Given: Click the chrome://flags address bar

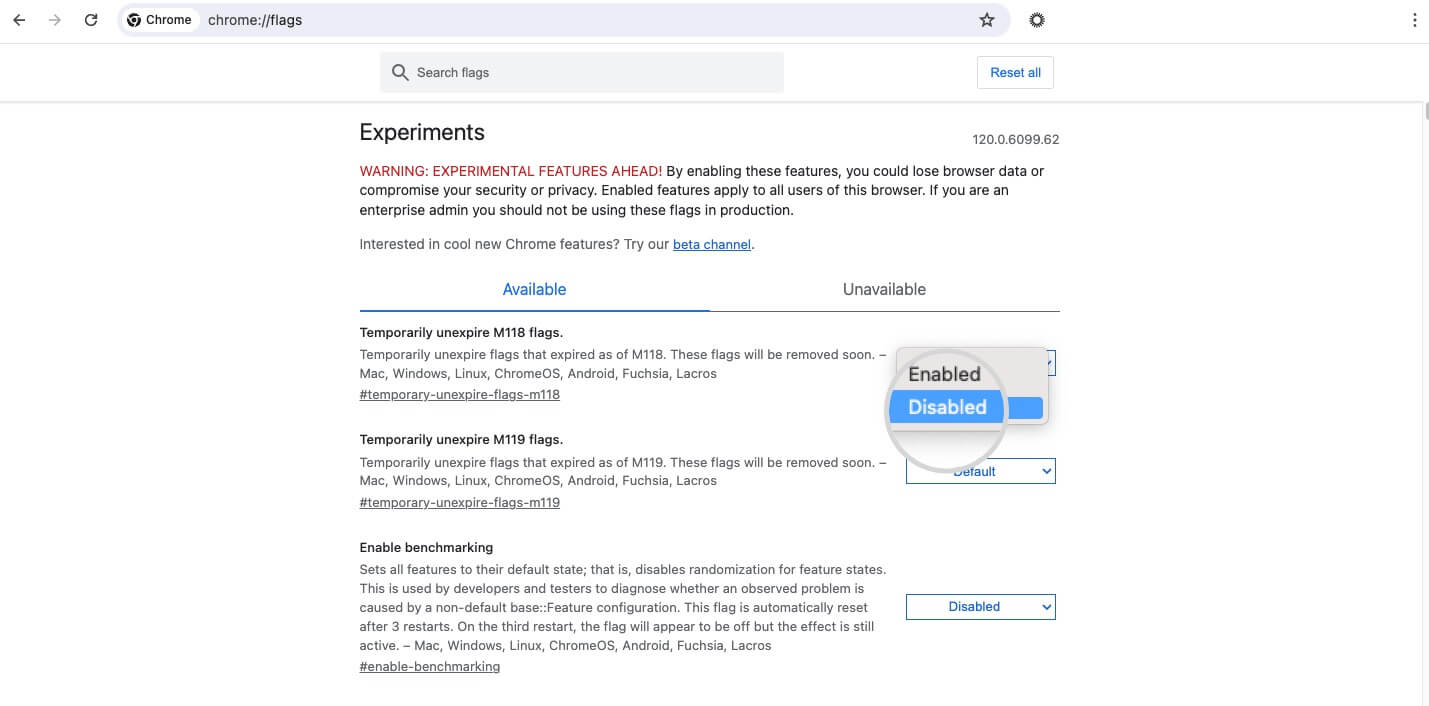Looking at the screenshot, I should 580,20.
